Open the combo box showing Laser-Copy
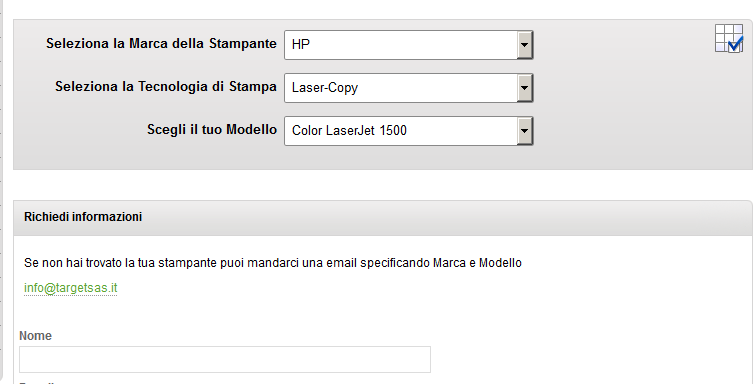This screenshot has height=384, width=754. 409,88
